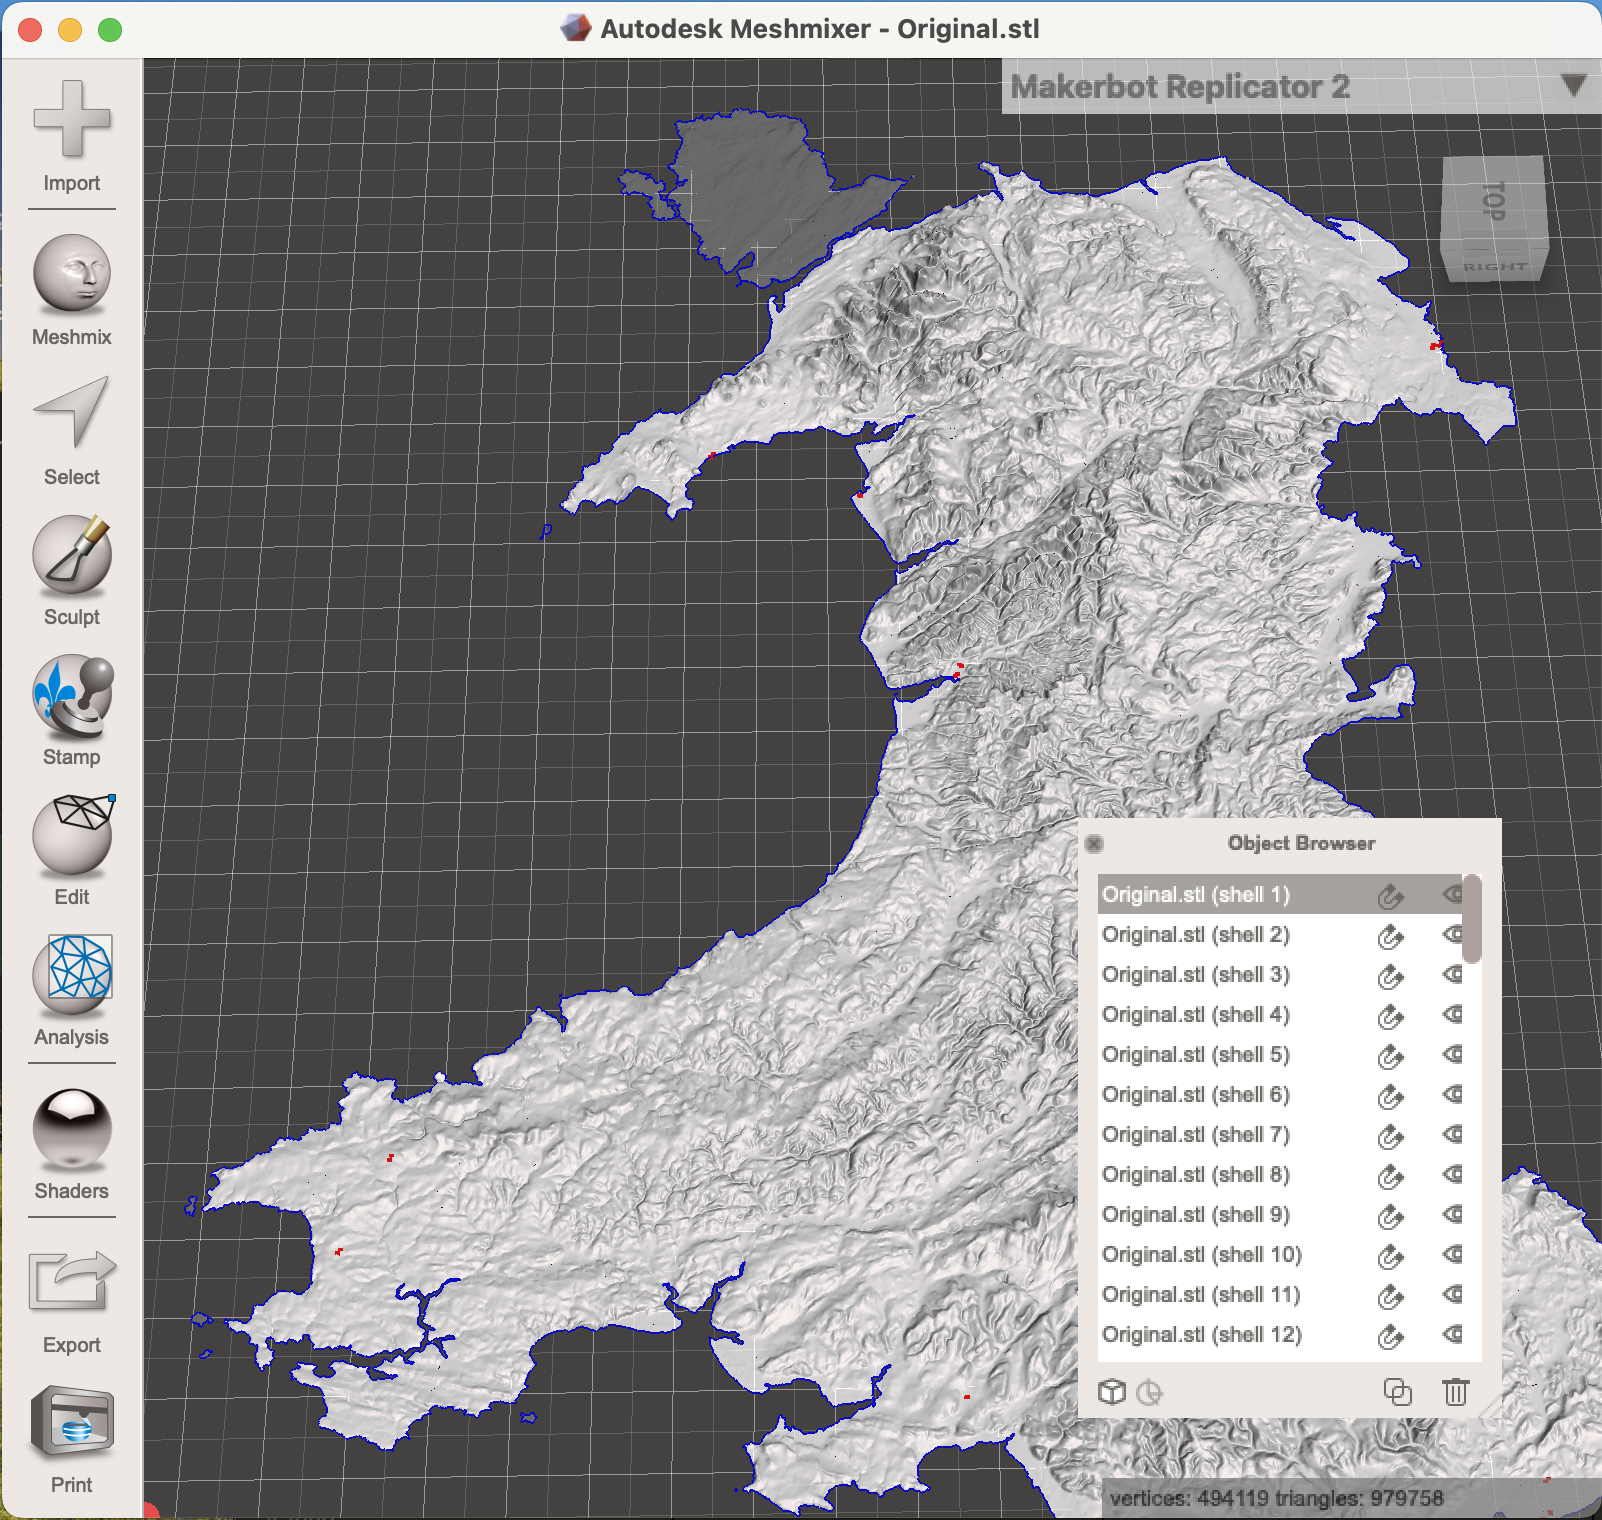Activate the Select tool

(x=71, y=413)
